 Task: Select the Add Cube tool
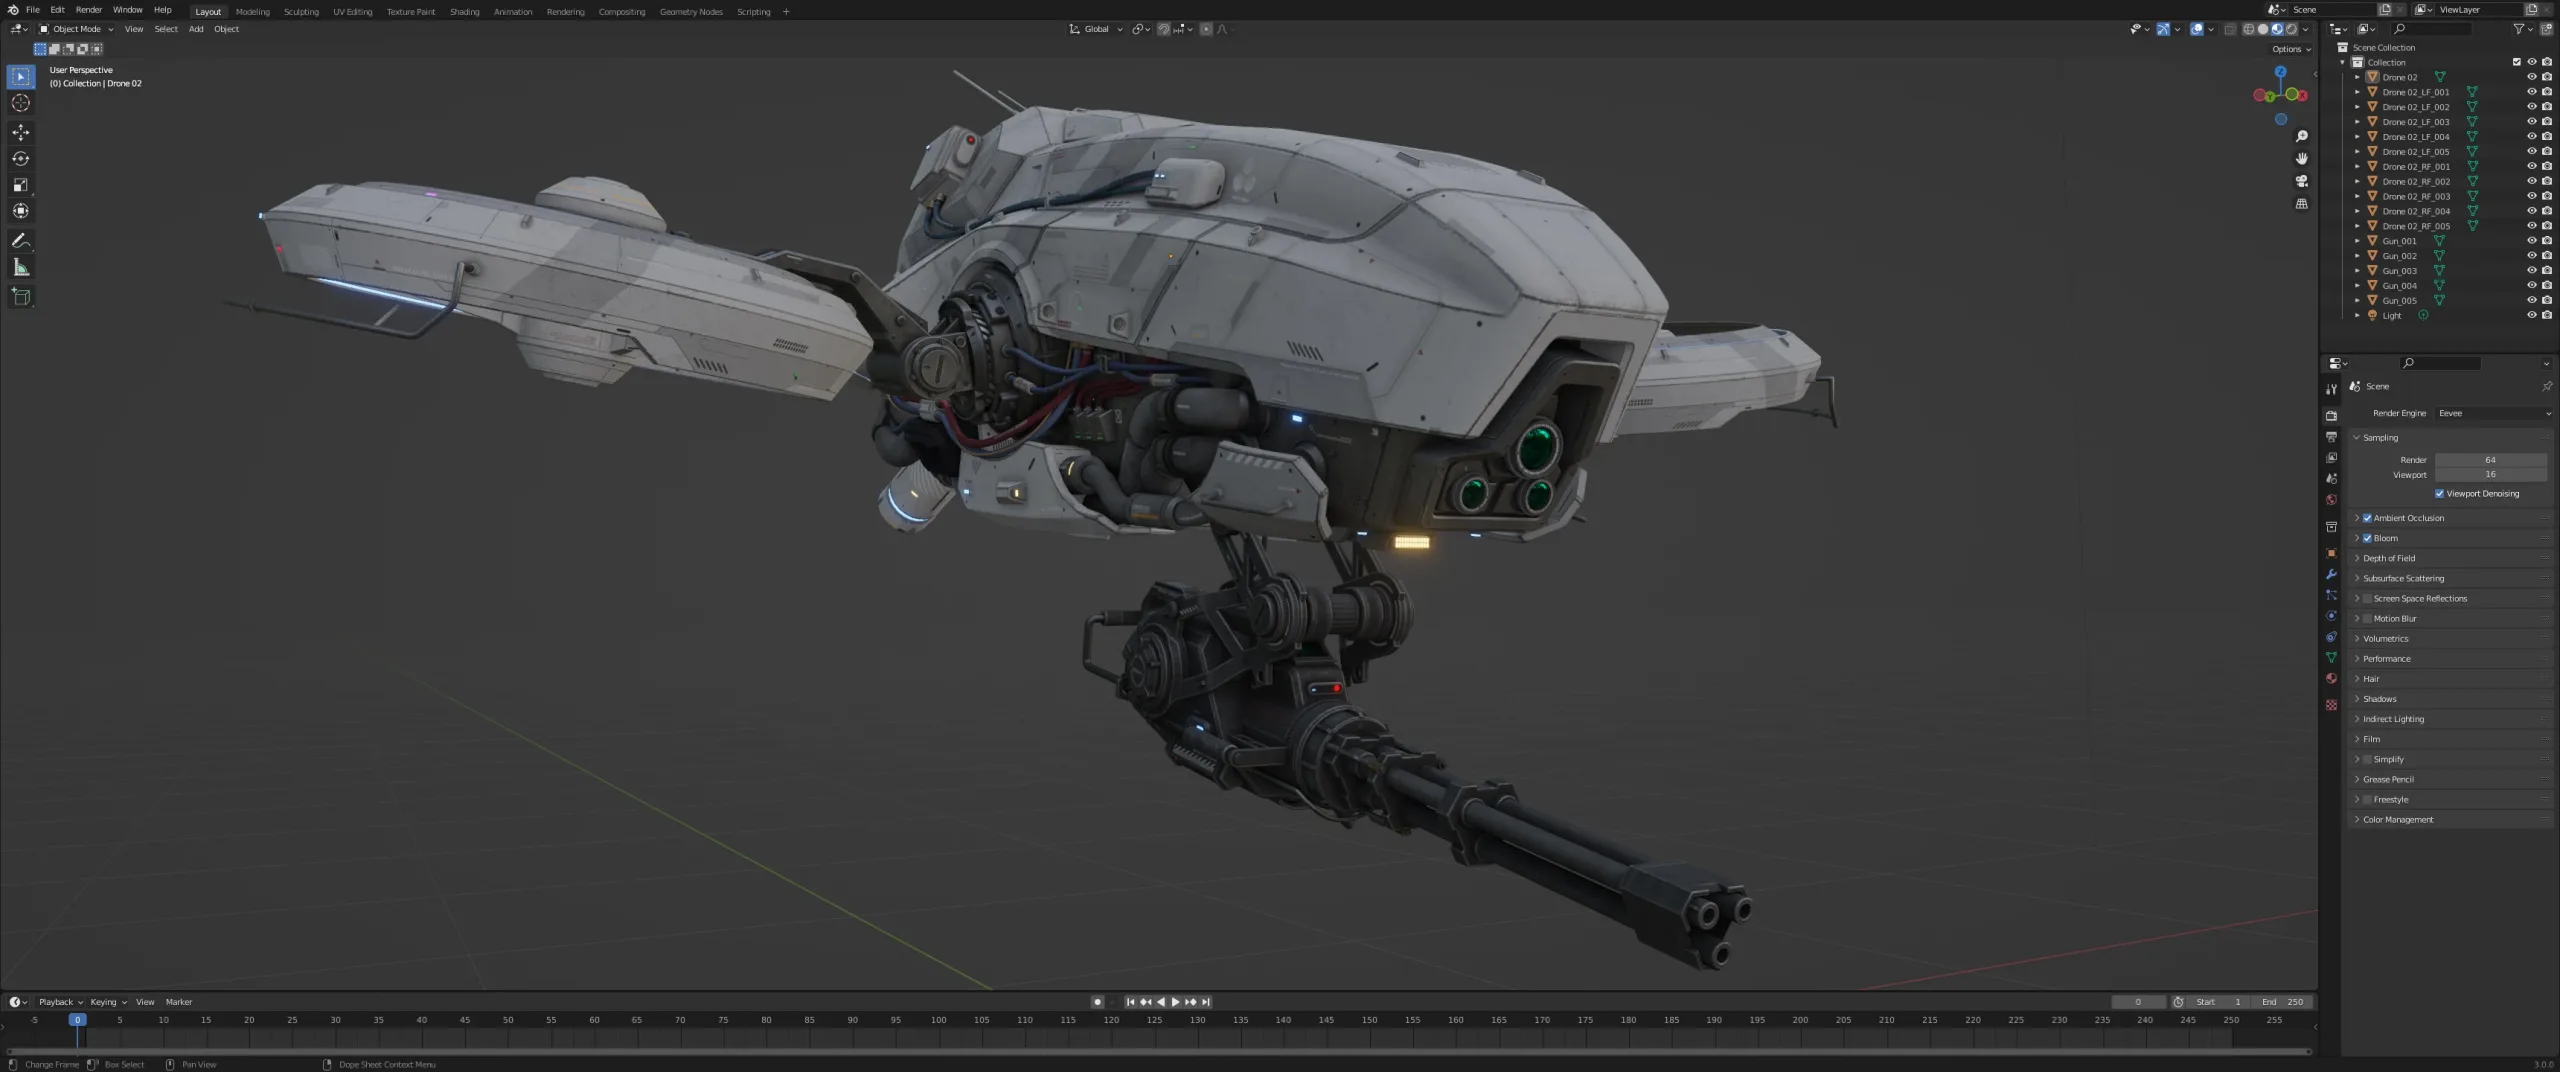(x=20, y=296)
